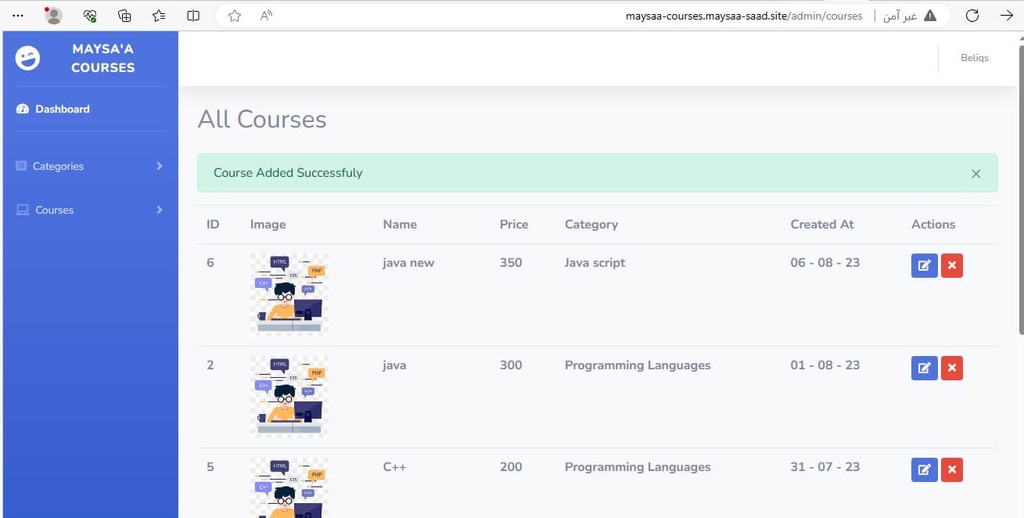1024x518 pixels.
Task: Click the Created At column header
Action: (x=822, y=224)
